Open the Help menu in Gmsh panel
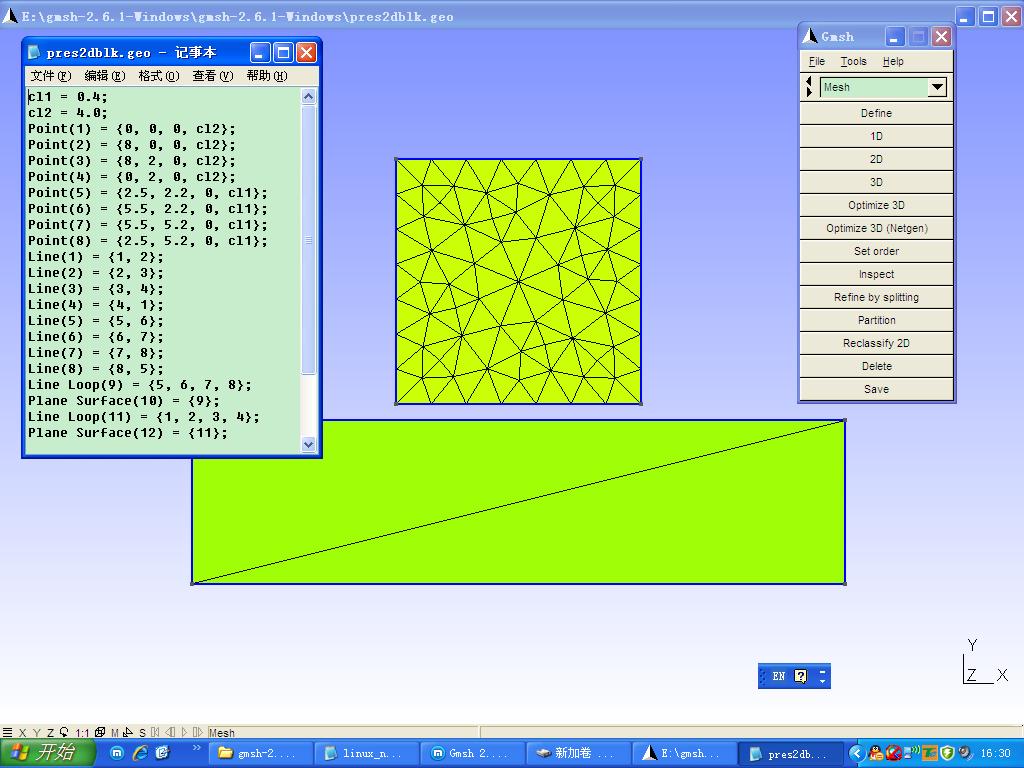The height and width of the screenshot is (768, 1024). pyautogui.click(x=893, y=61)
